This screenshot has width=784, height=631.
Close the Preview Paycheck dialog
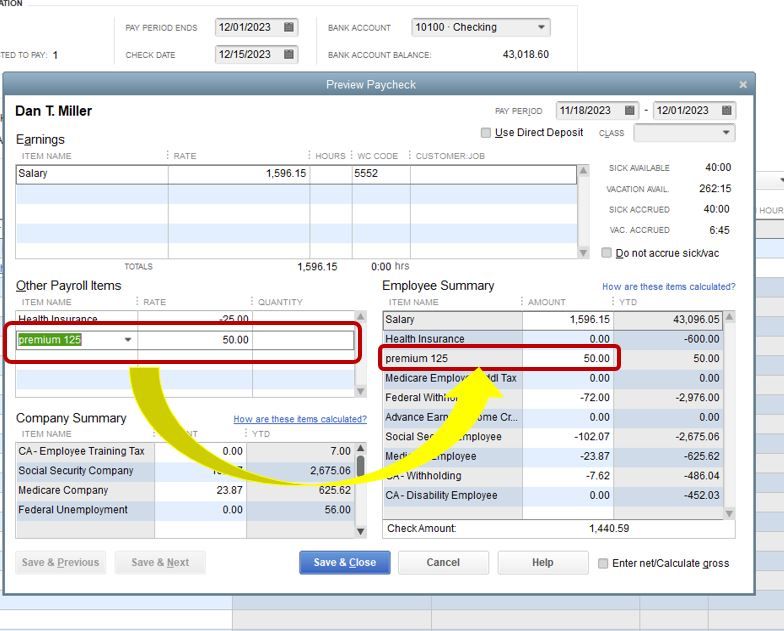tap(743, 84)
